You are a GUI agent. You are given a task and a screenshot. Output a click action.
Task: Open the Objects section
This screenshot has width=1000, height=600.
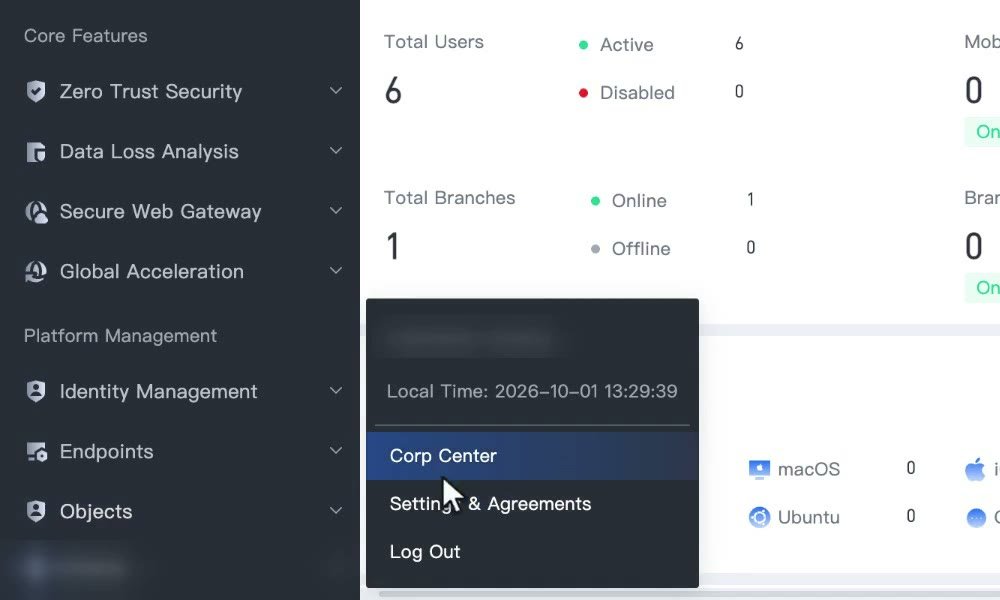point(182,511)
